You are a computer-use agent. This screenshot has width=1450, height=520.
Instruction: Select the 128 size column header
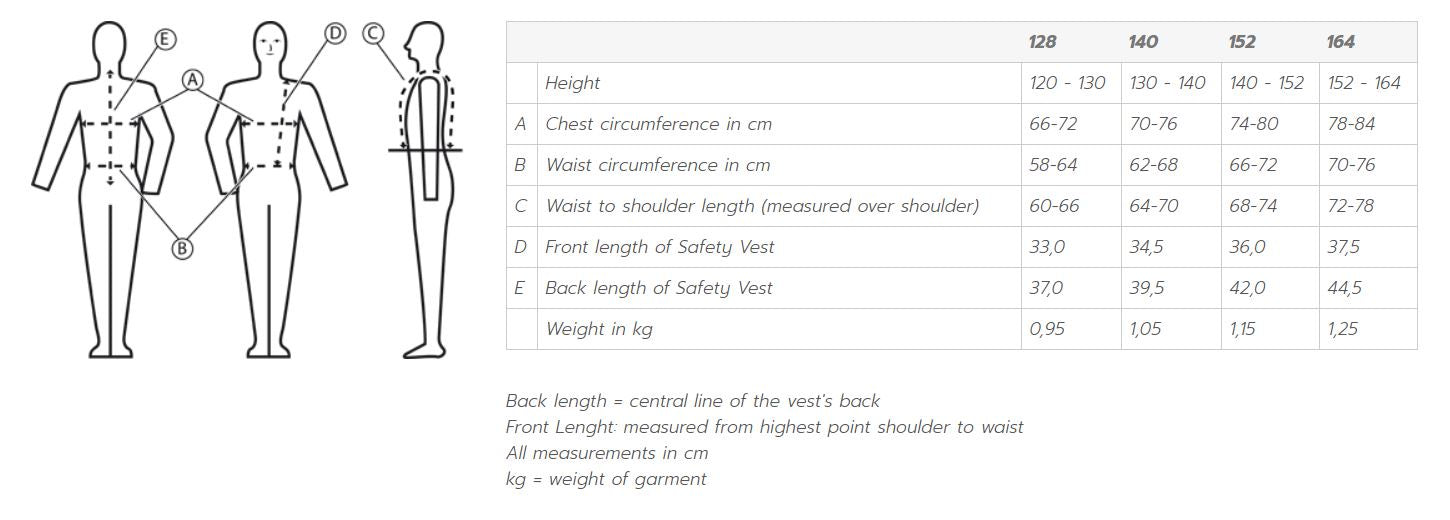pyautogui.click(x=1042, y=42)
